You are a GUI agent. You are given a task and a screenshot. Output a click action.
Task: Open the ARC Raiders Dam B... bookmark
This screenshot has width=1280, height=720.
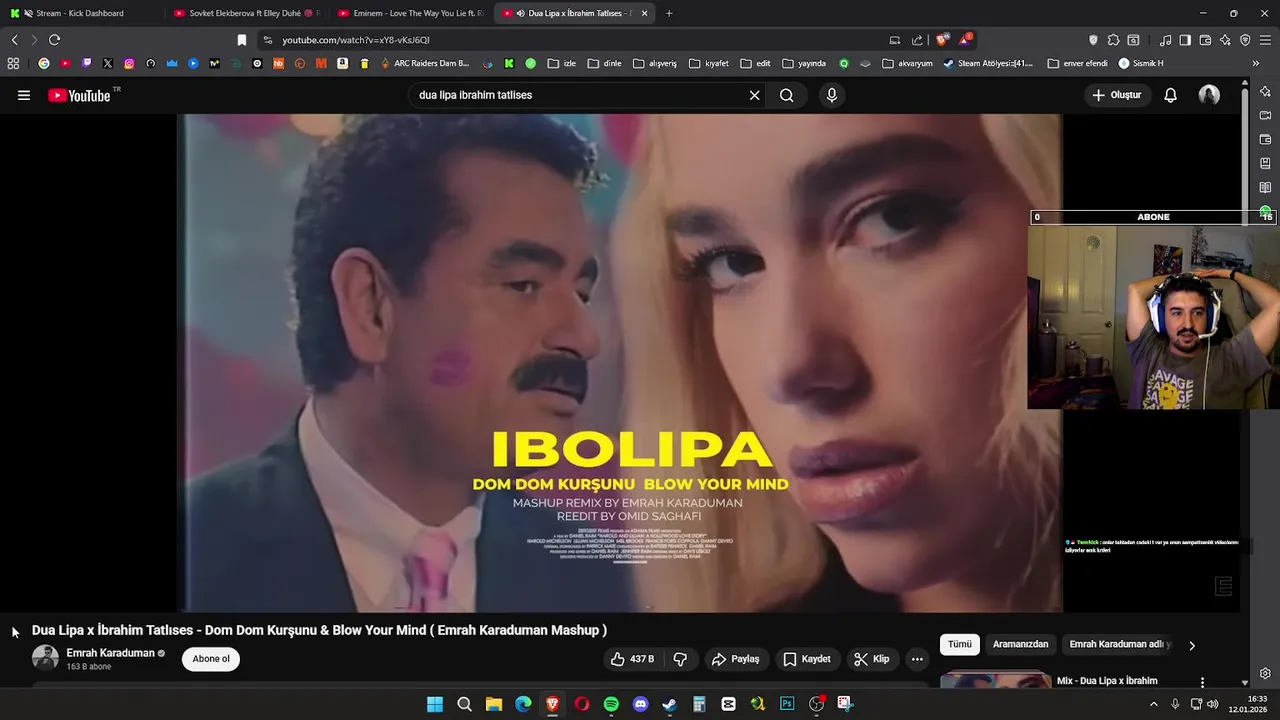pos(424,63)
